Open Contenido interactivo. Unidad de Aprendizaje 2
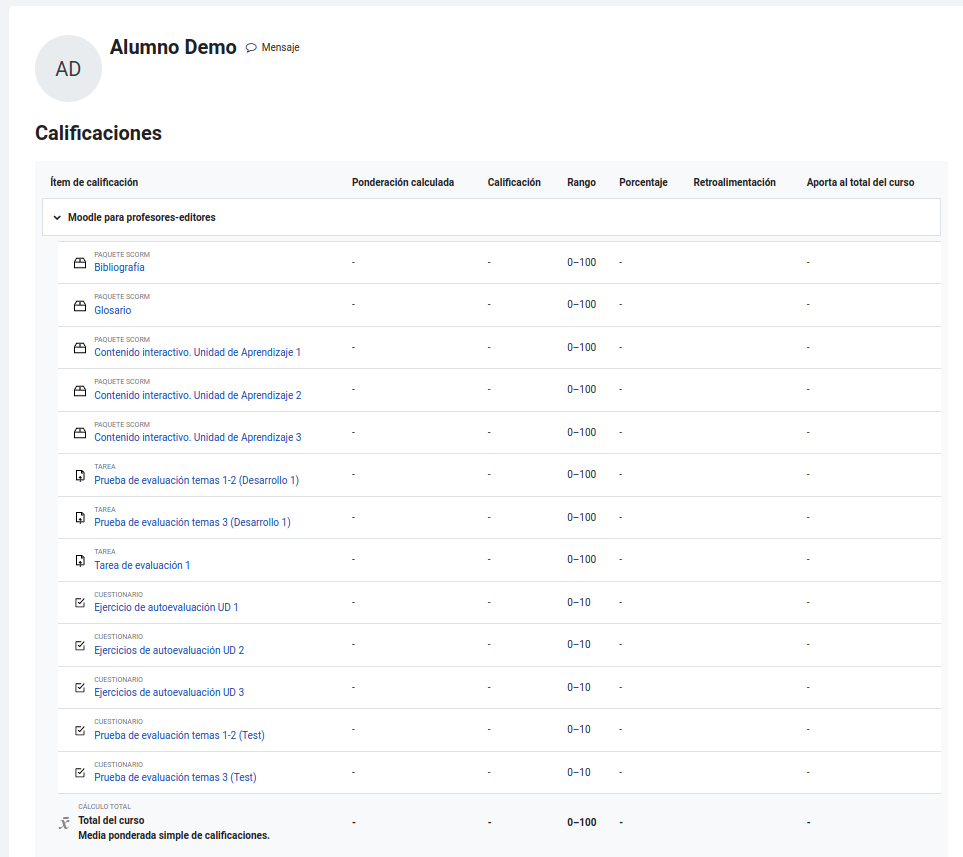 pyautogui.click(x=198, y=395)
